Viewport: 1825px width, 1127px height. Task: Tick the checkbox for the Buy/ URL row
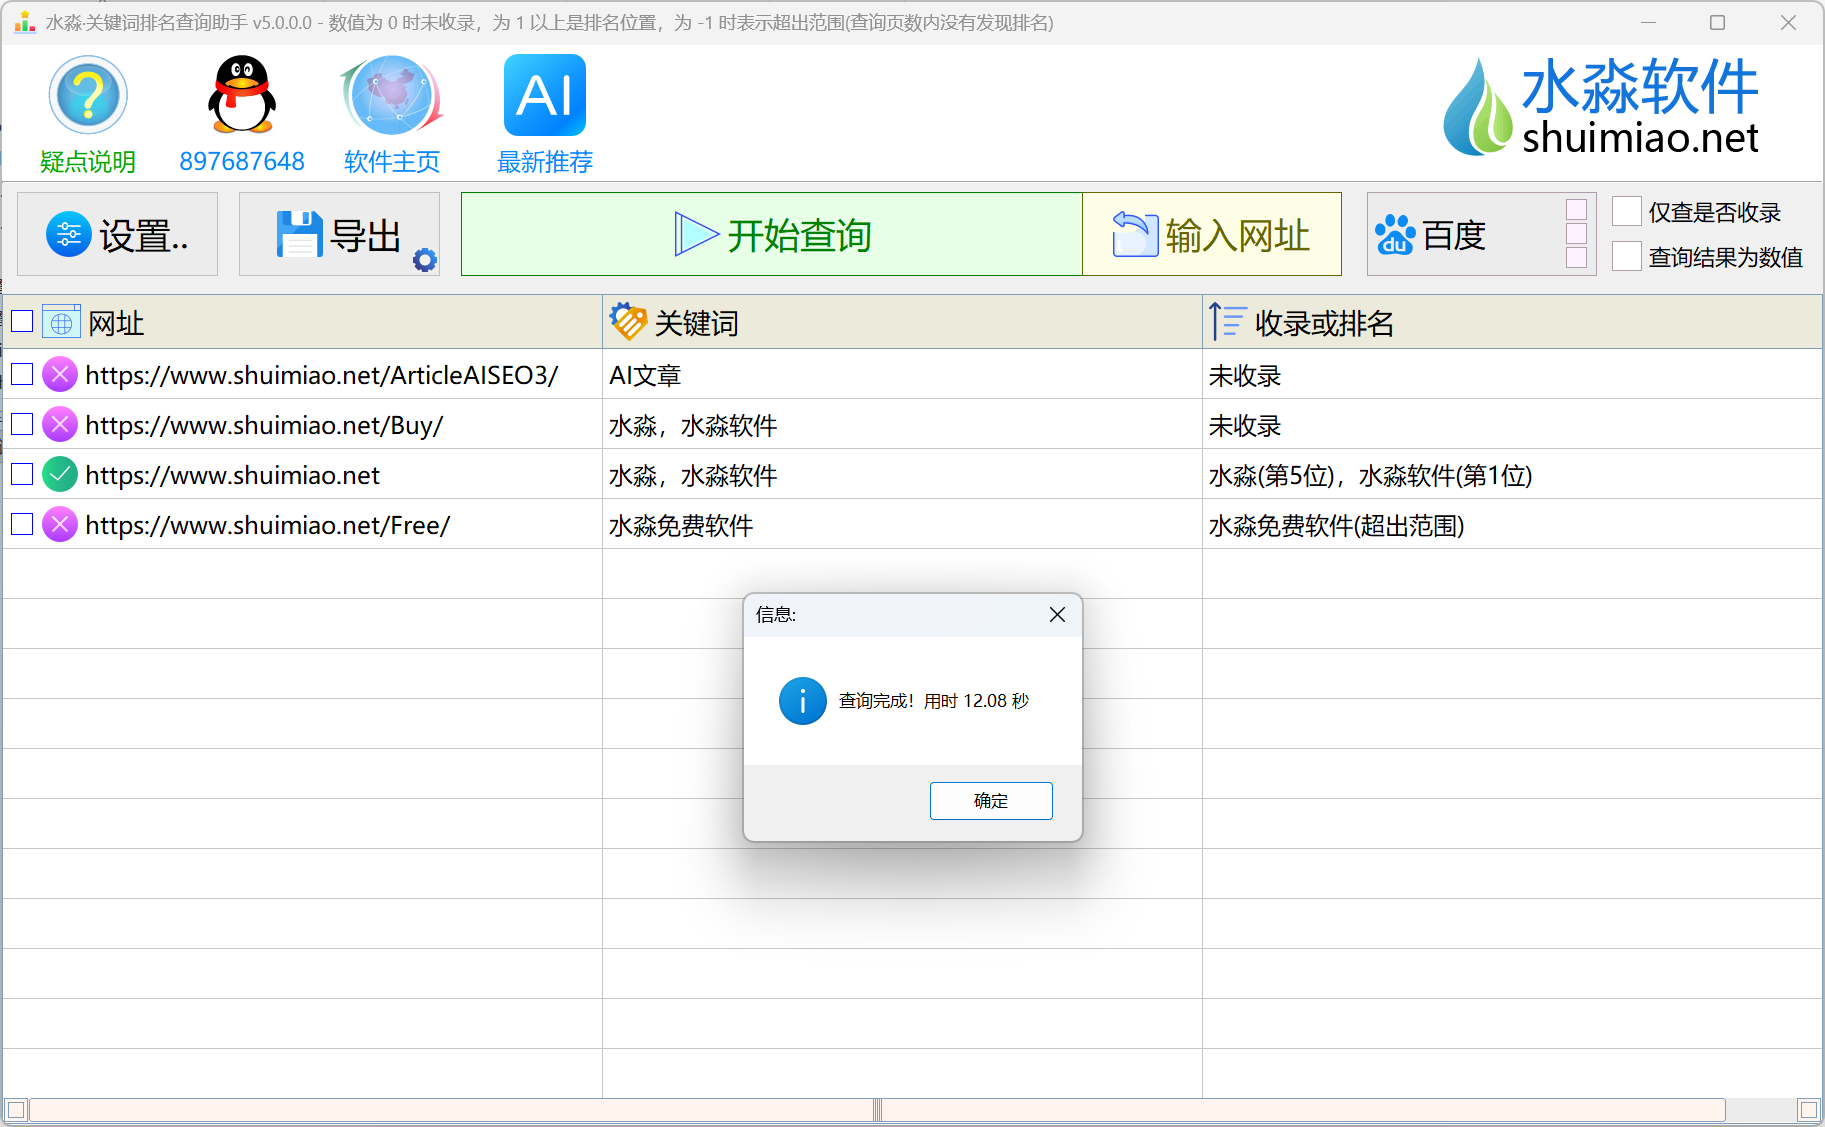point(22,425)
